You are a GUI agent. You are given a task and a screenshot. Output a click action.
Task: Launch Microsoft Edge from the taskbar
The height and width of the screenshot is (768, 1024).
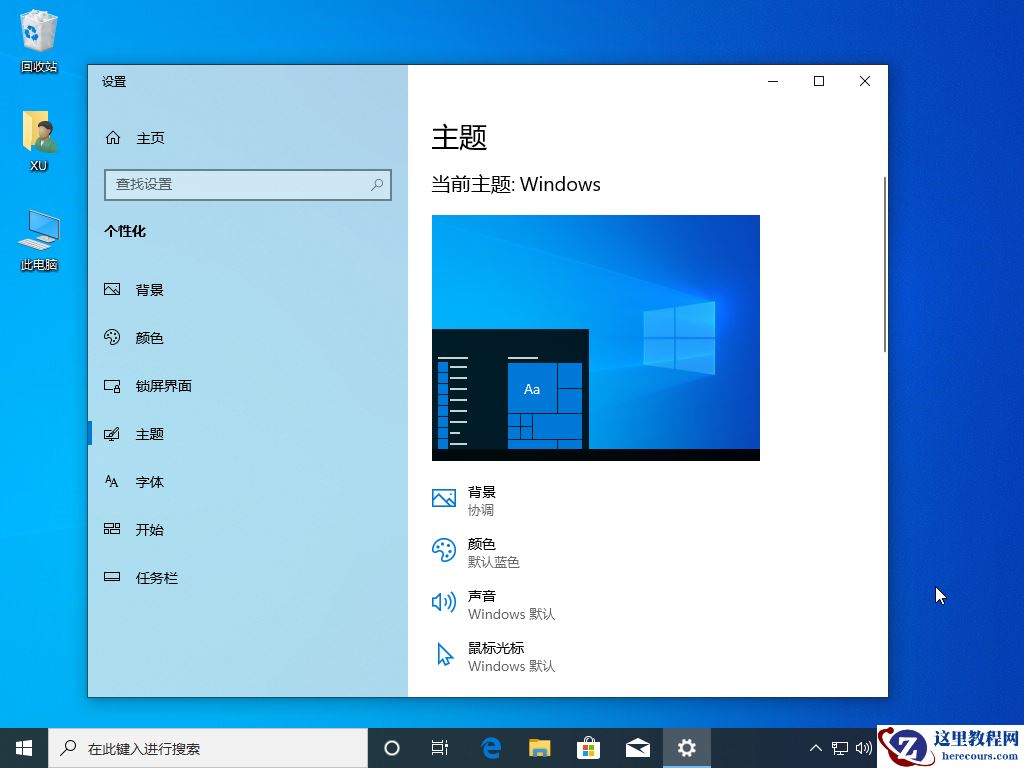click(x=490, y=747)
